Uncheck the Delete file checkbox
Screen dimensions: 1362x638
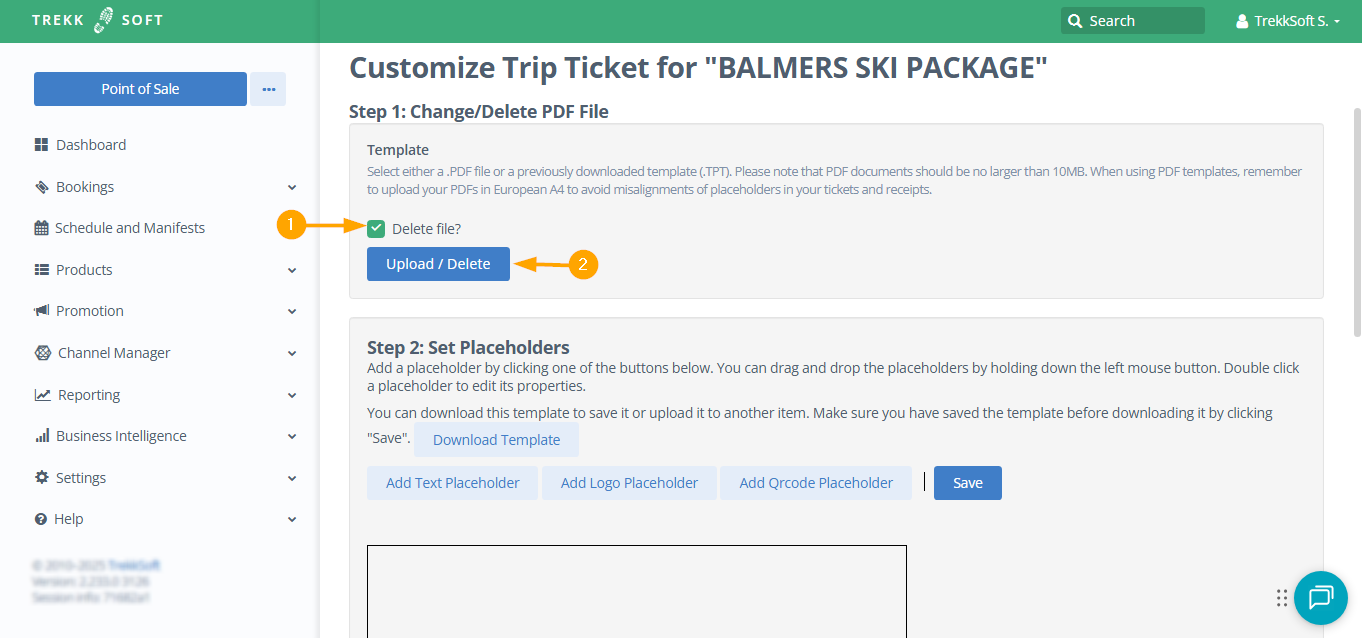coord(376,229)
